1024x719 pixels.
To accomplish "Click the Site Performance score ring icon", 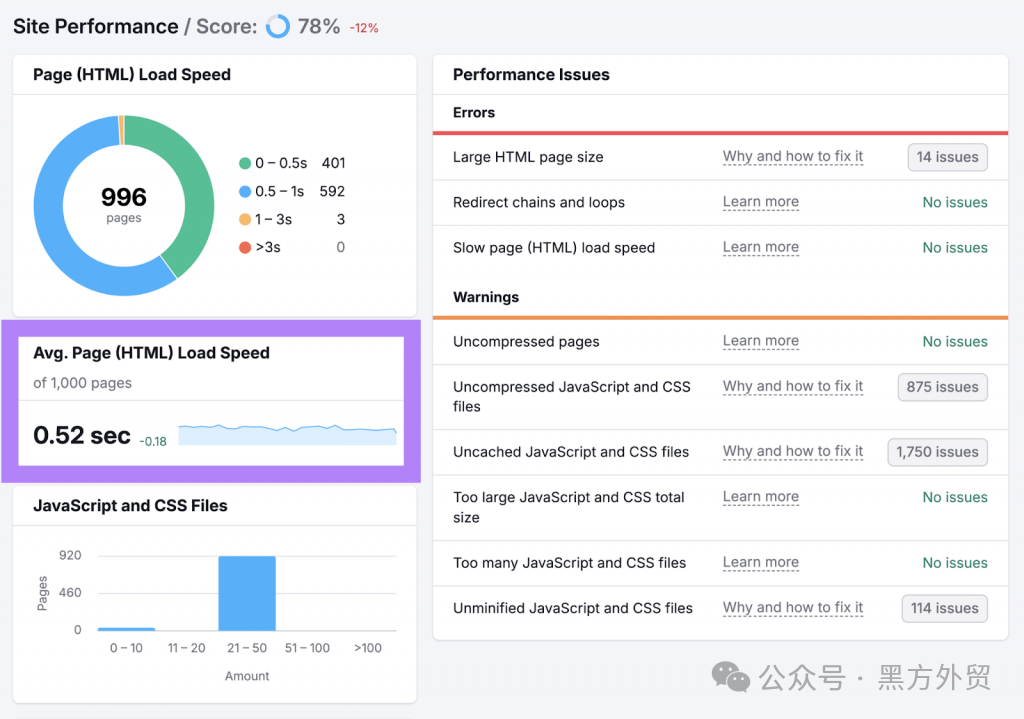I will click(x=278, y=27).
